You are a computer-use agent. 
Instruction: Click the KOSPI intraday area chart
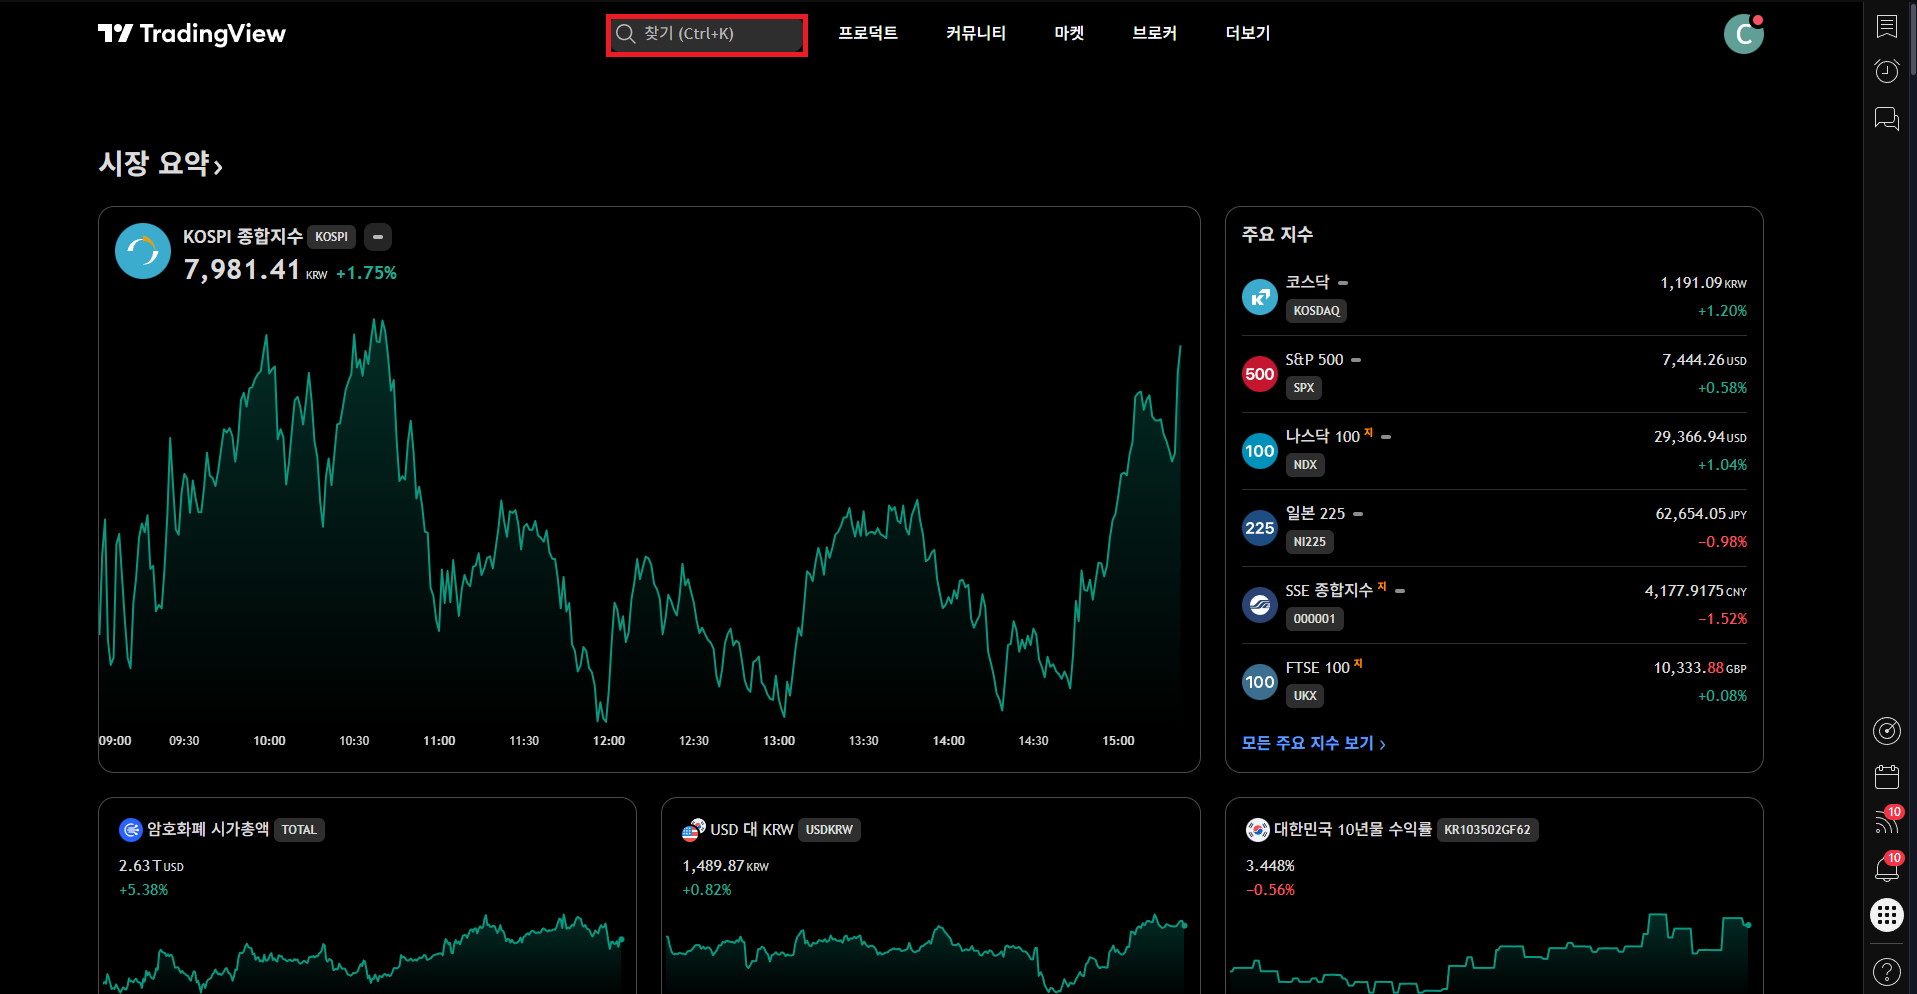[x=640, y=520]
